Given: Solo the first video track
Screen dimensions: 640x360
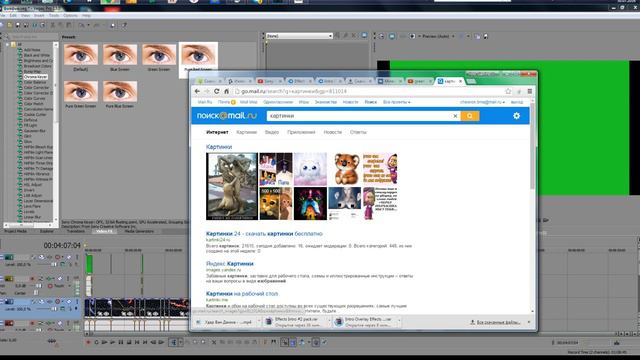Looking at the screenshot, I should (x=77, y=257).
